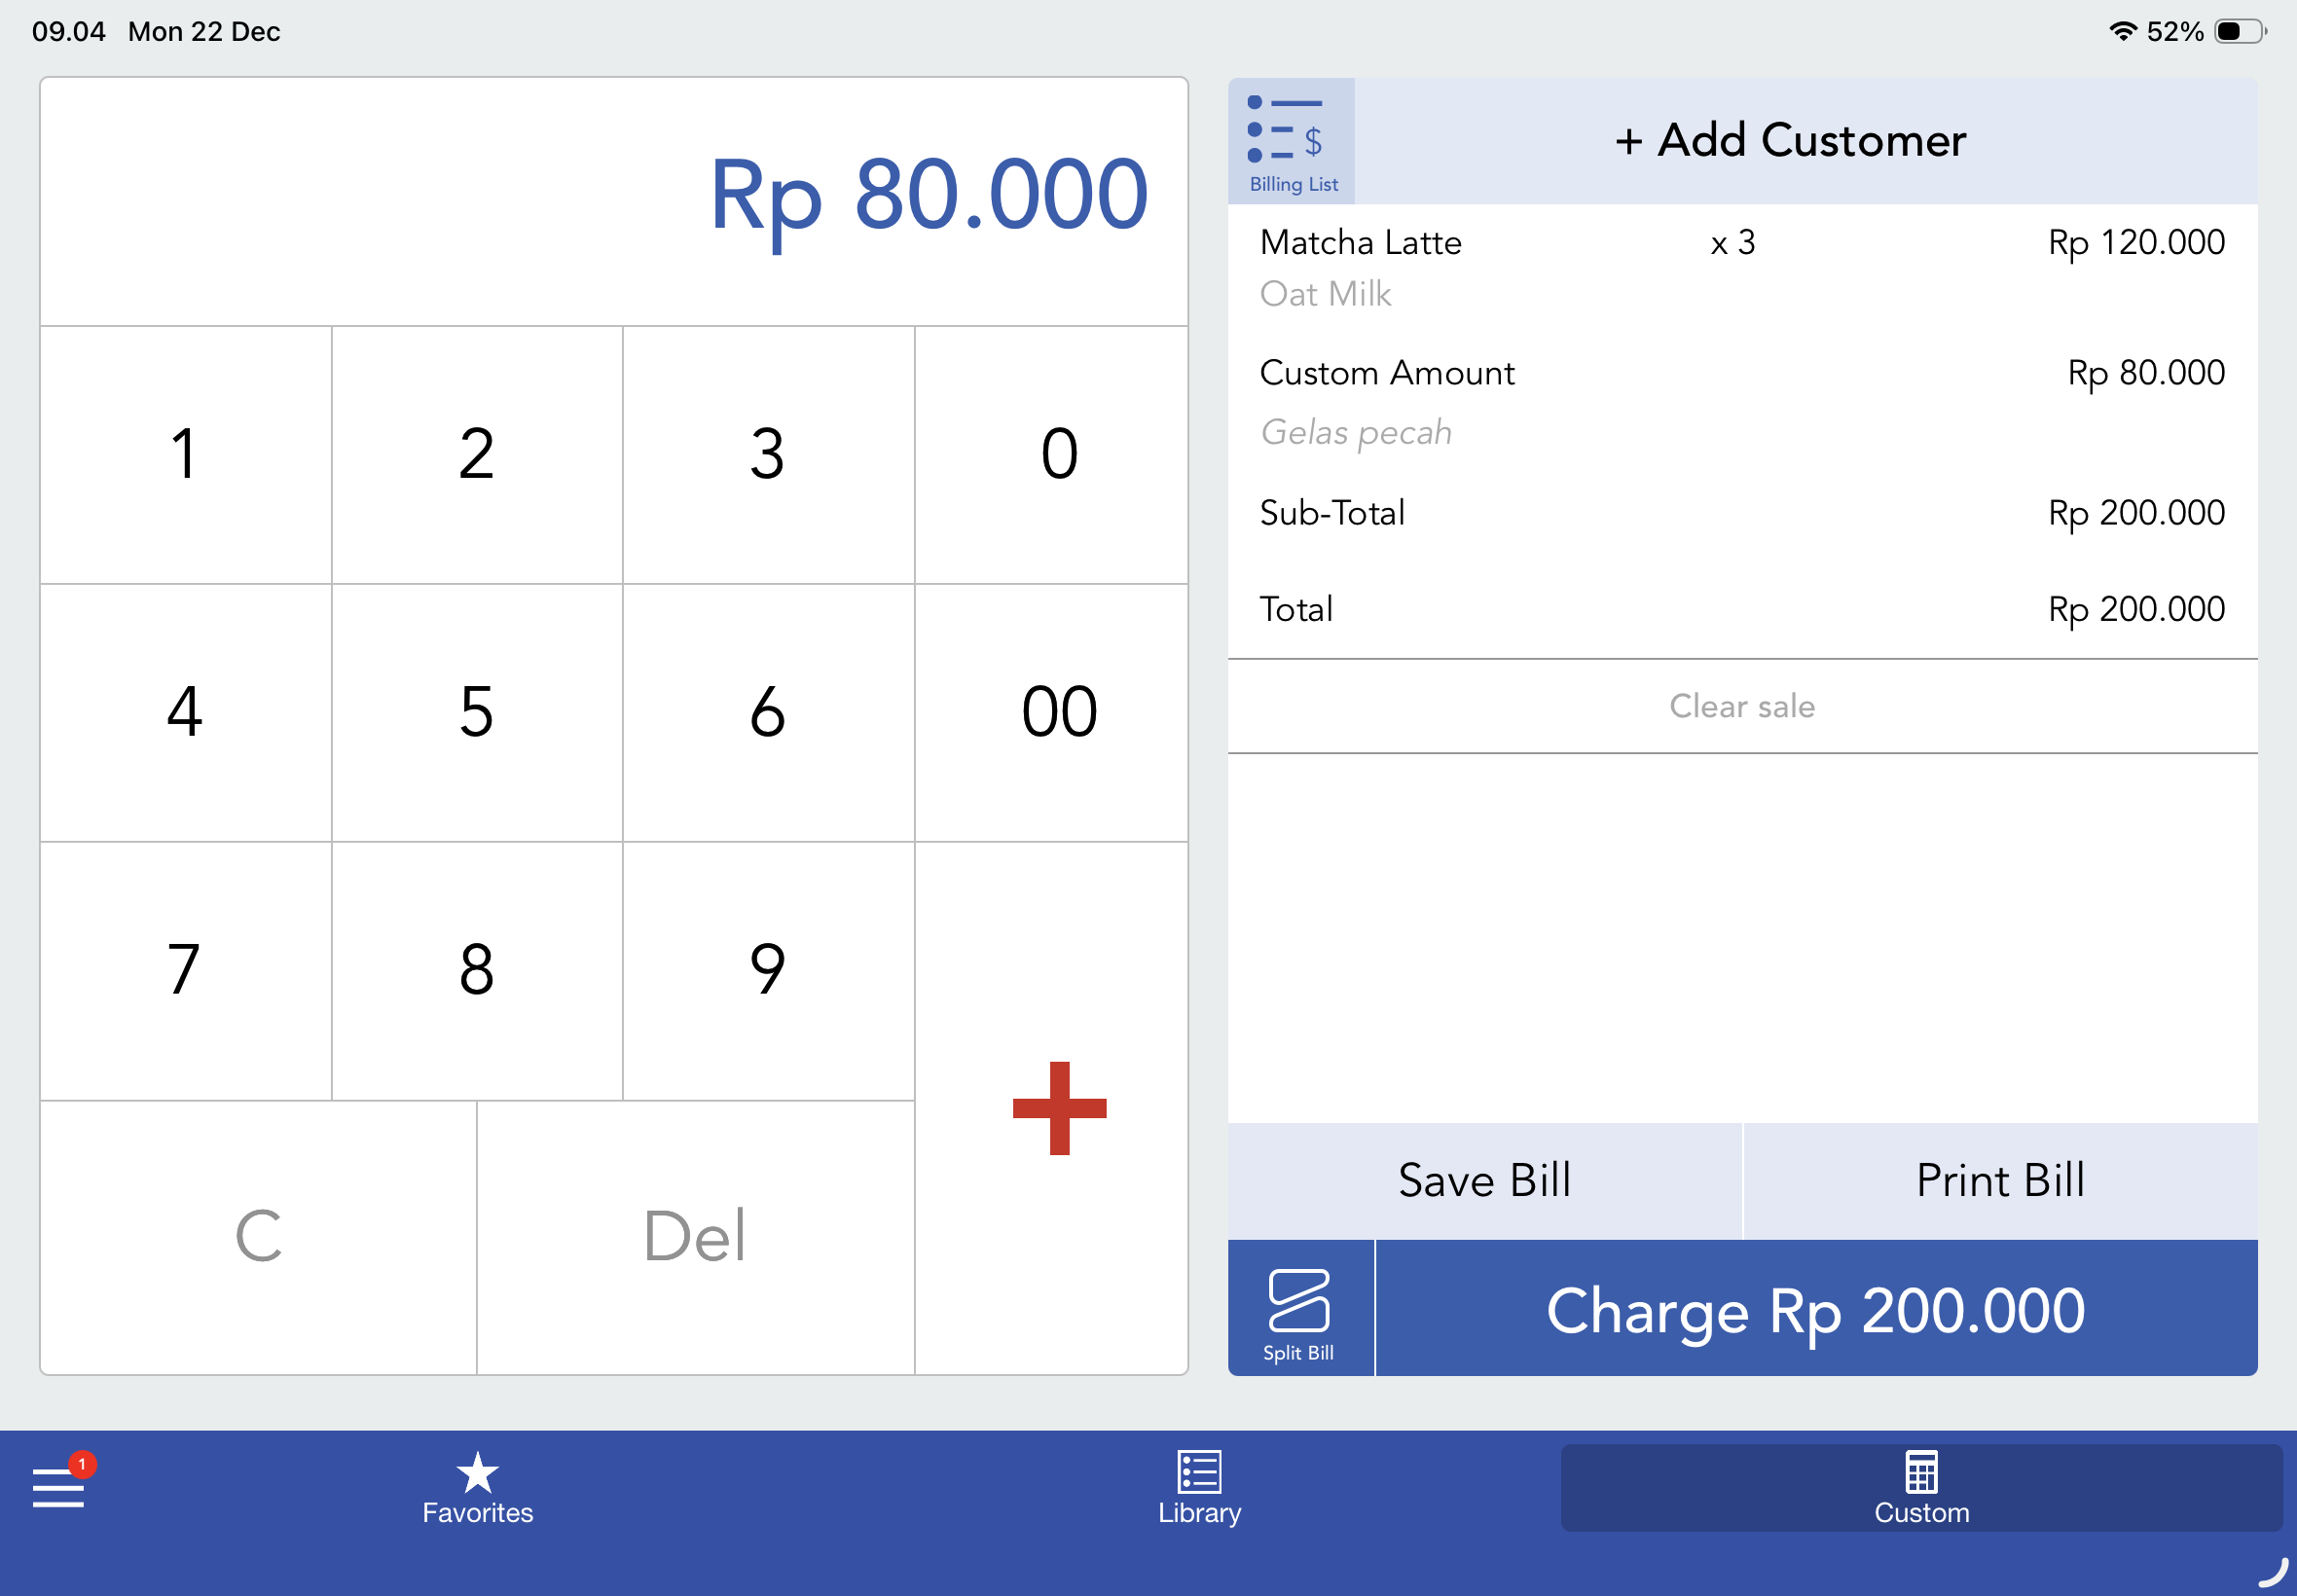This screenshot has width=2297, height=1596.
Task: Tap Print Bill
Action: (x=2000, y=1180)
